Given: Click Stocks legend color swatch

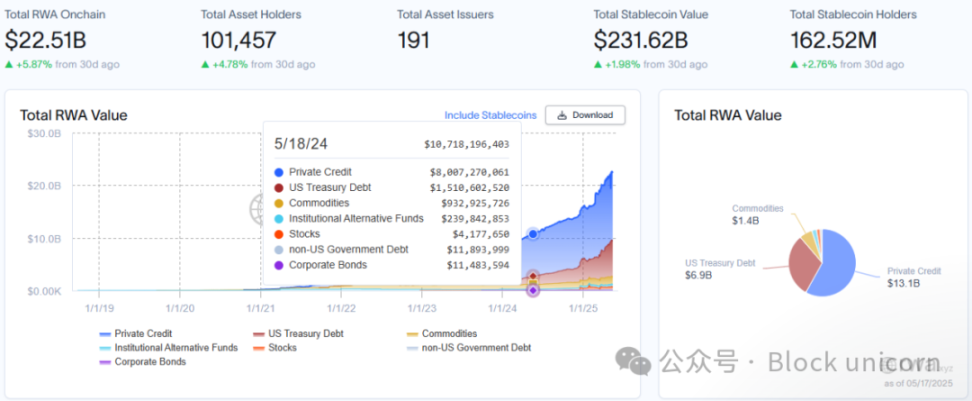Looking at the screenshot, I should coord(259,347).
